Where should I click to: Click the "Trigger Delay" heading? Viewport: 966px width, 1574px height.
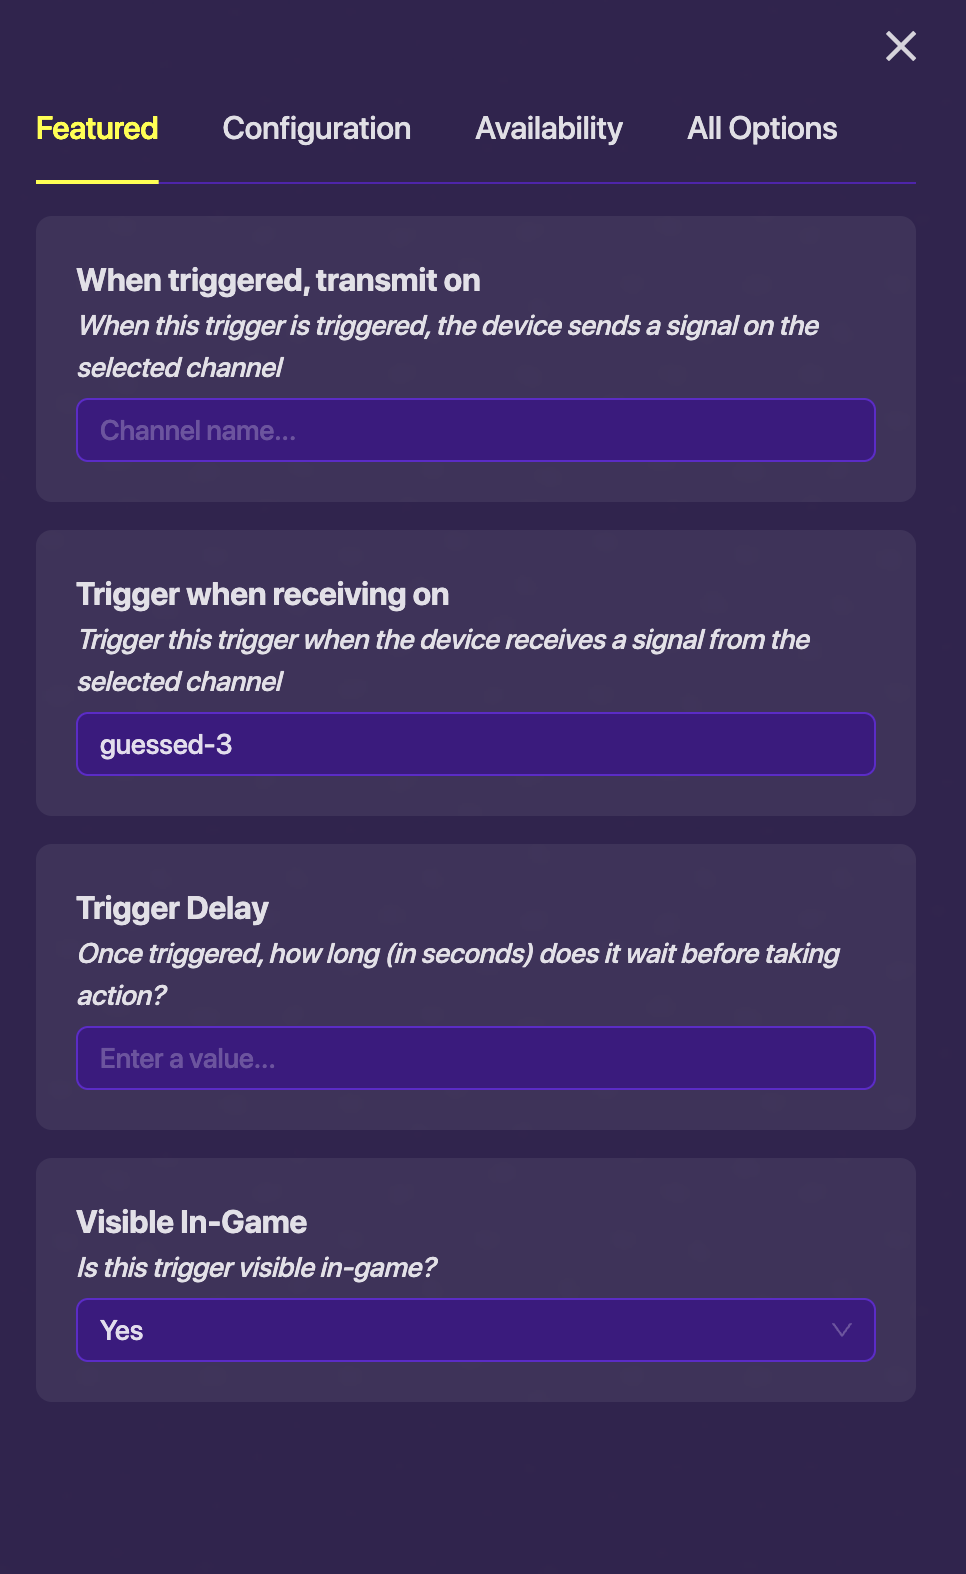point(172,909)
